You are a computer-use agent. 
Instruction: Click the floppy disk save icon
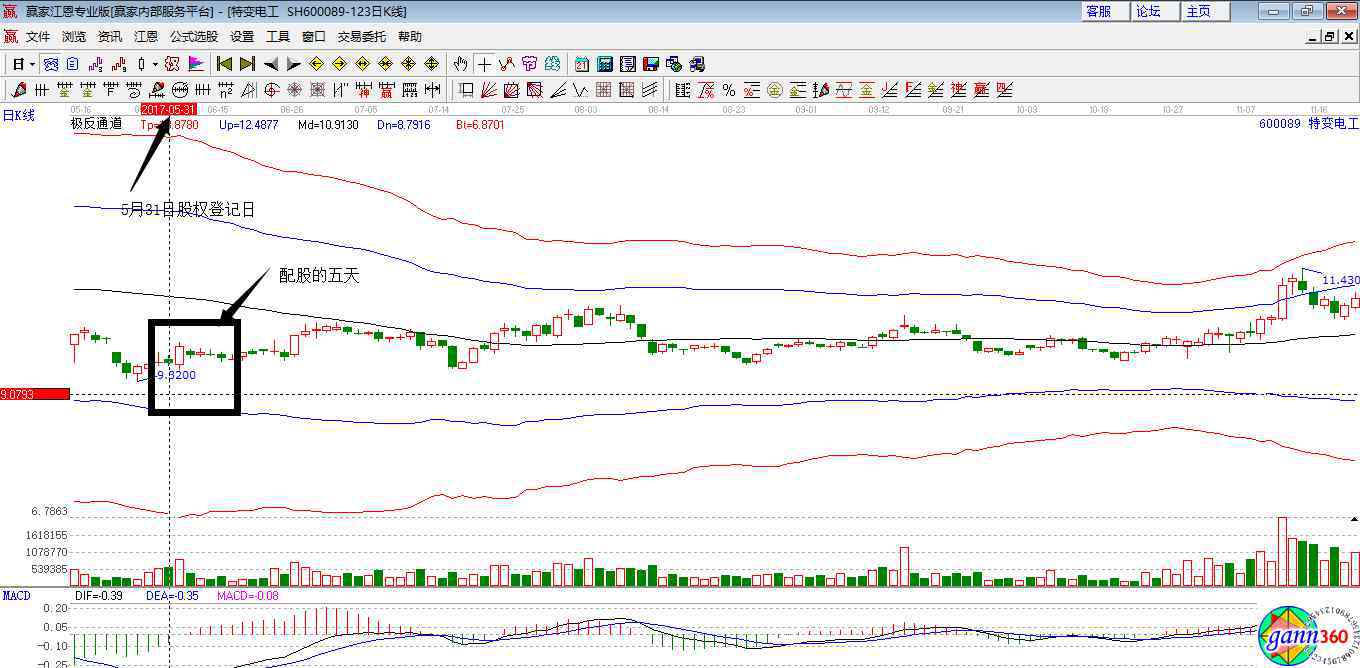point(651,64)
